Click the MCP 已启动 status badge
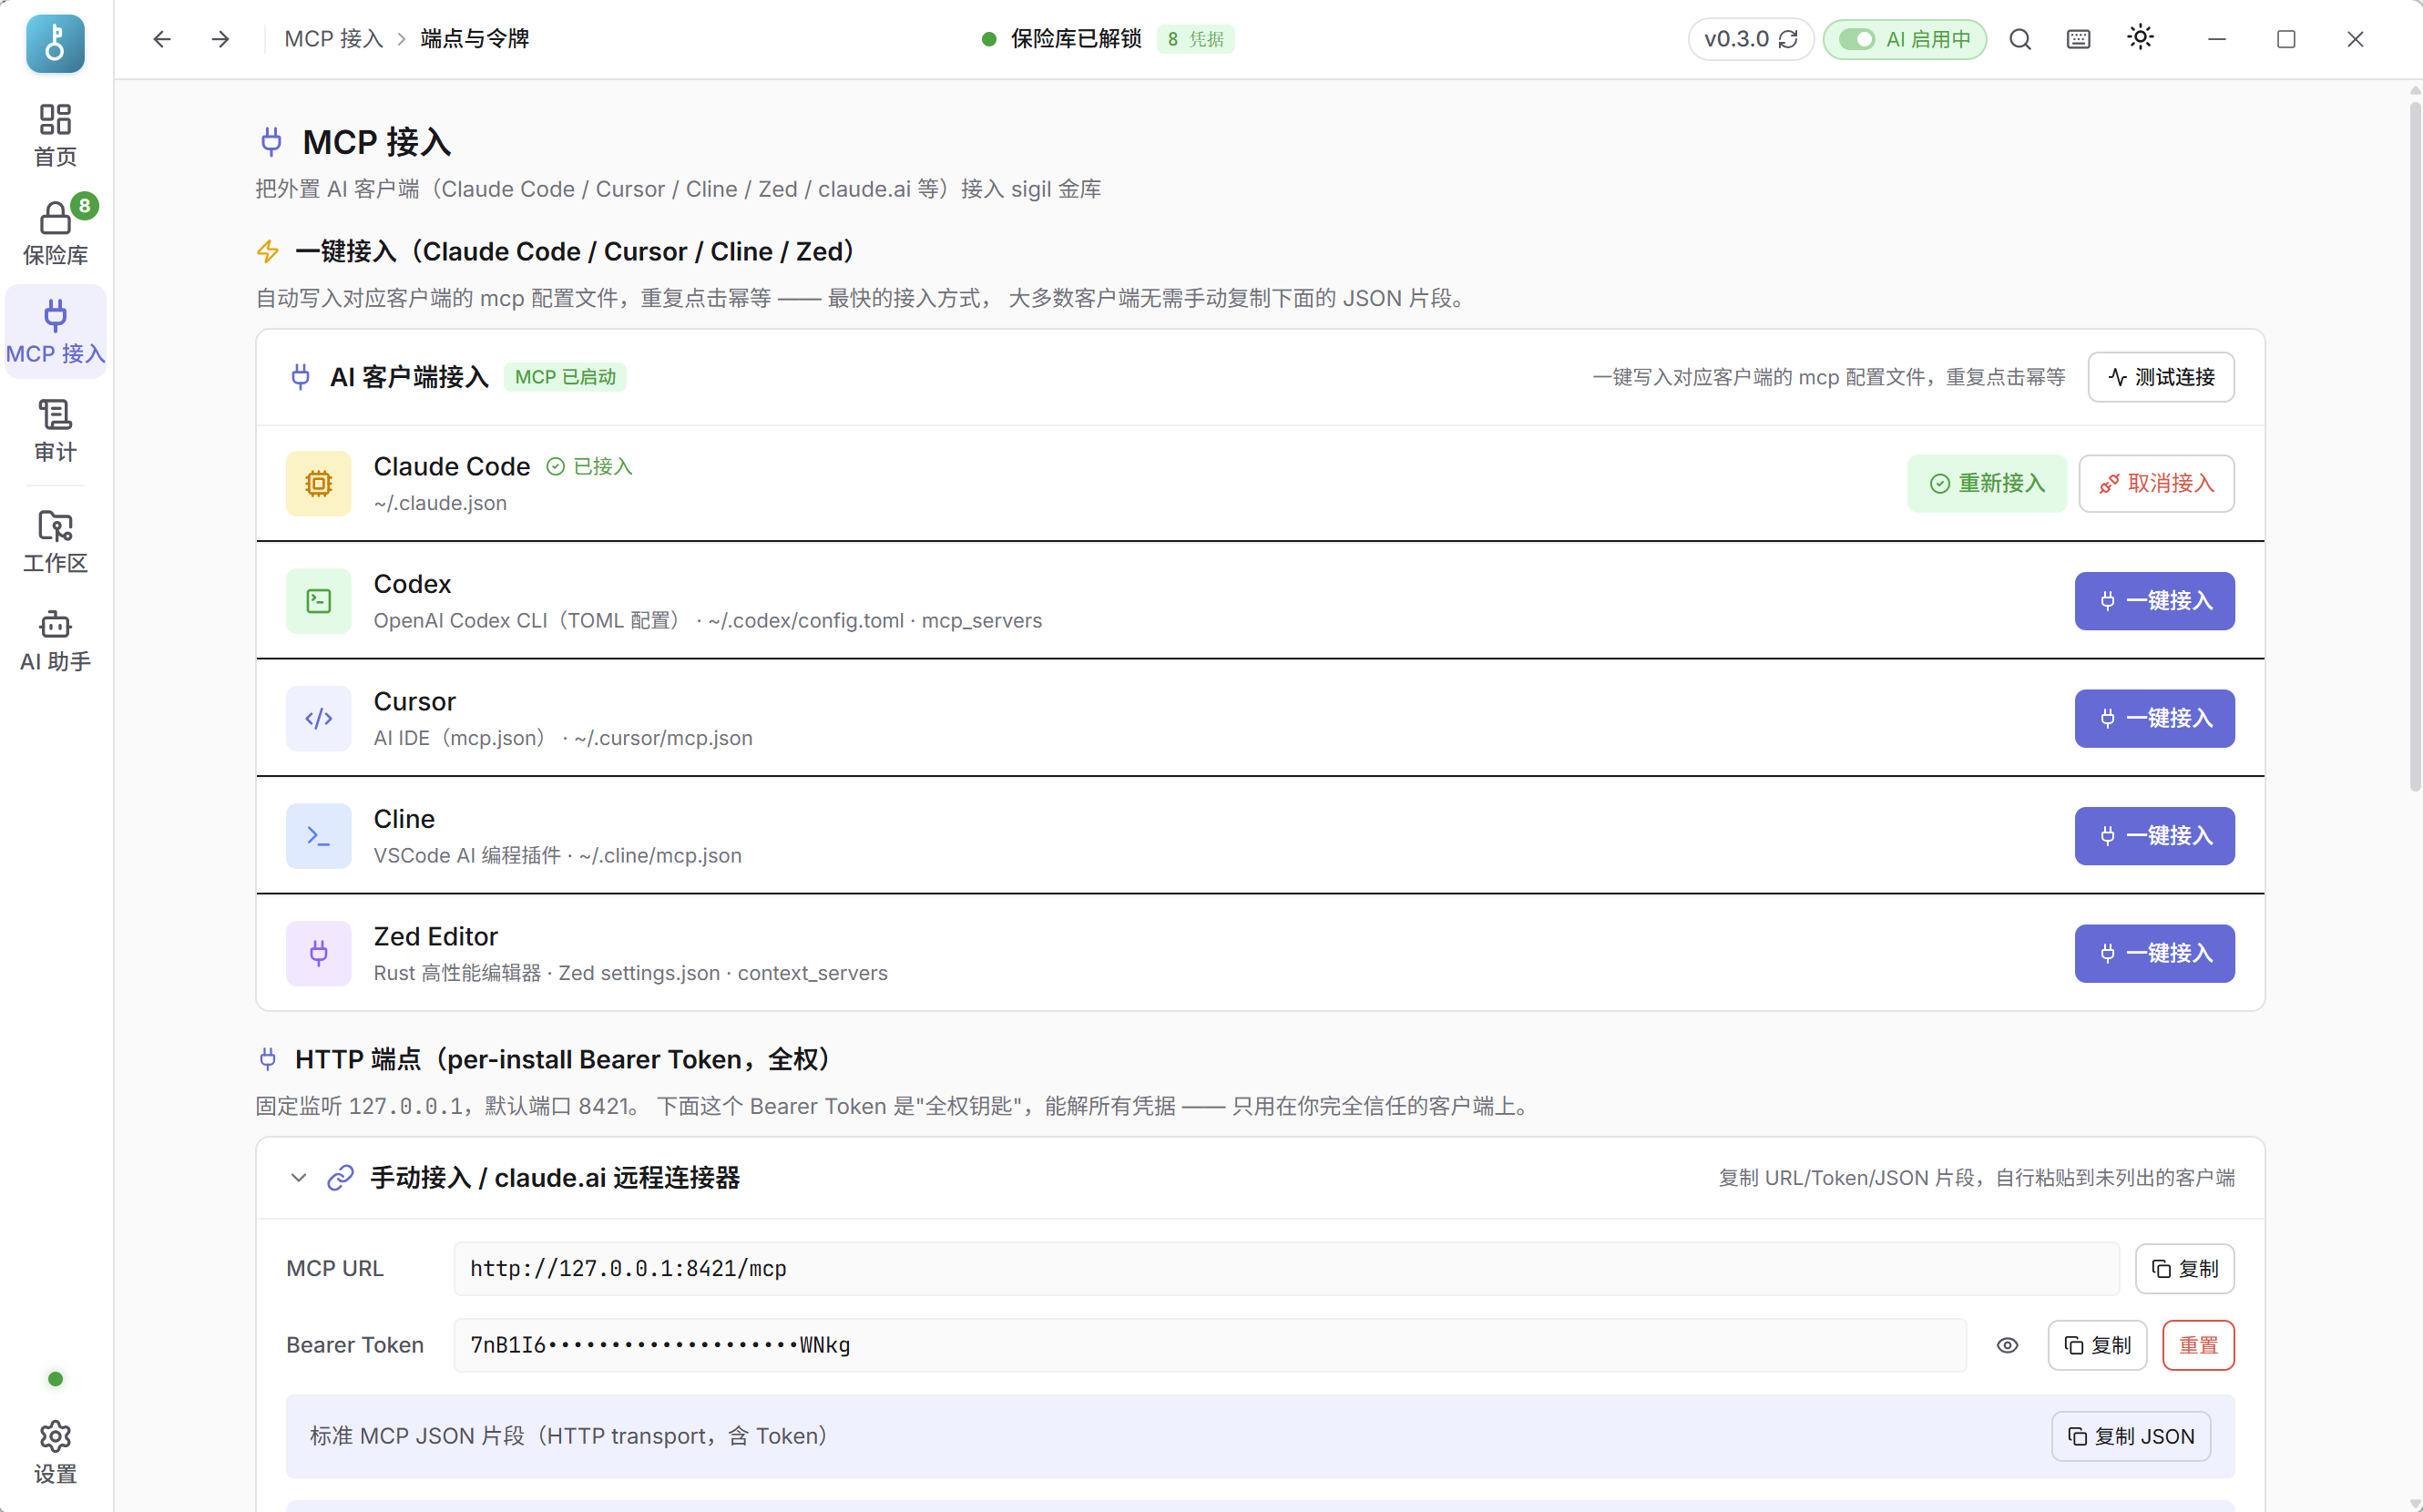Image resolution: width=2423 pixels, height=1512 pixels. click(x=565, y=377)
